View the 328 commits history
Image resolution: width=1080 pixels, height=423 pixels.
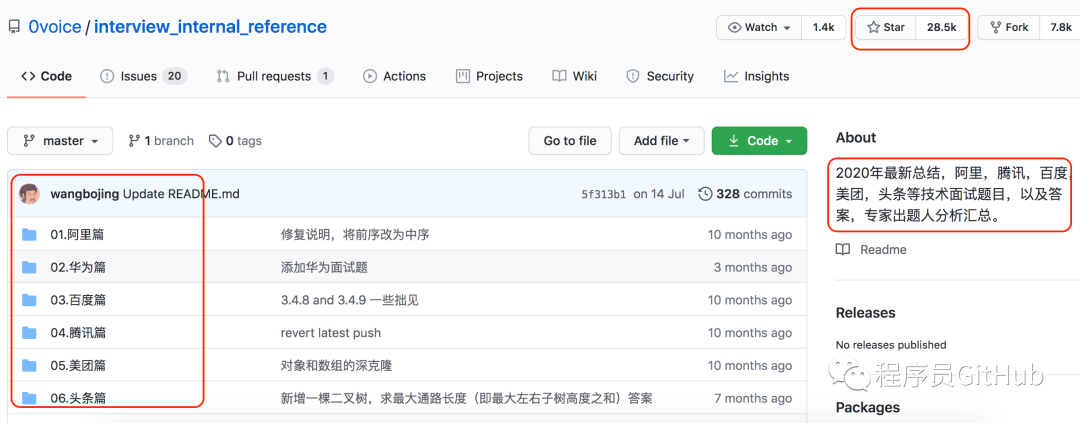(x=745, y=194)
